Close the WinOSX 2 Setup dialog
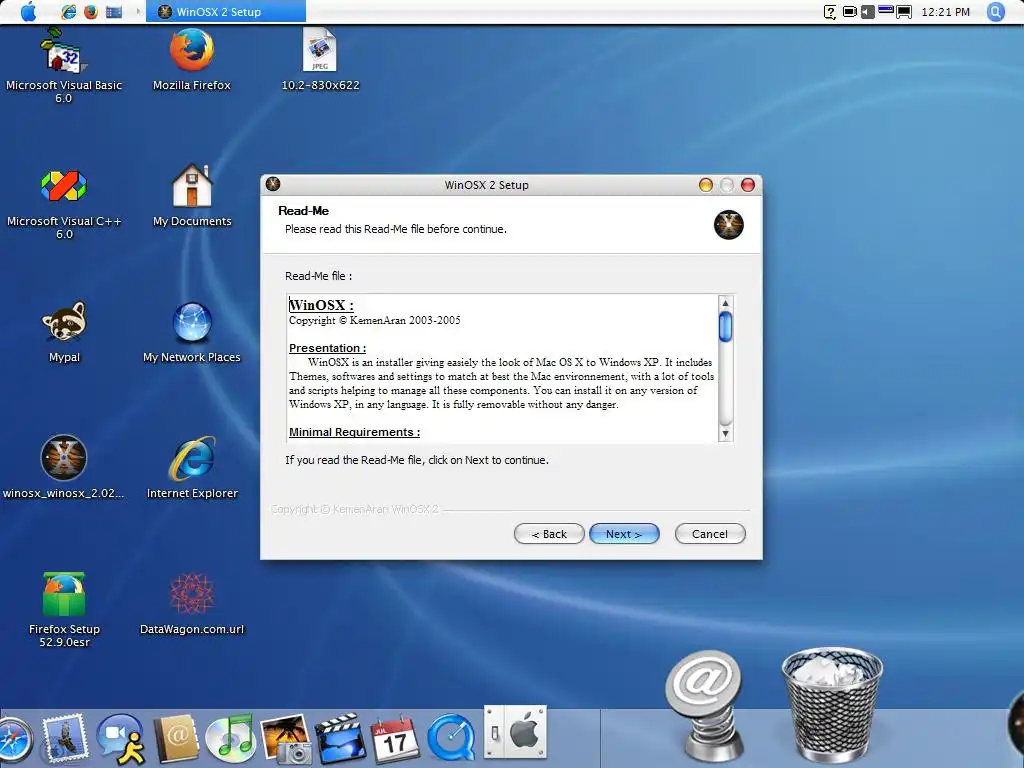The width and height of the screenshot is (1024, 768). (x=748, y=185)
